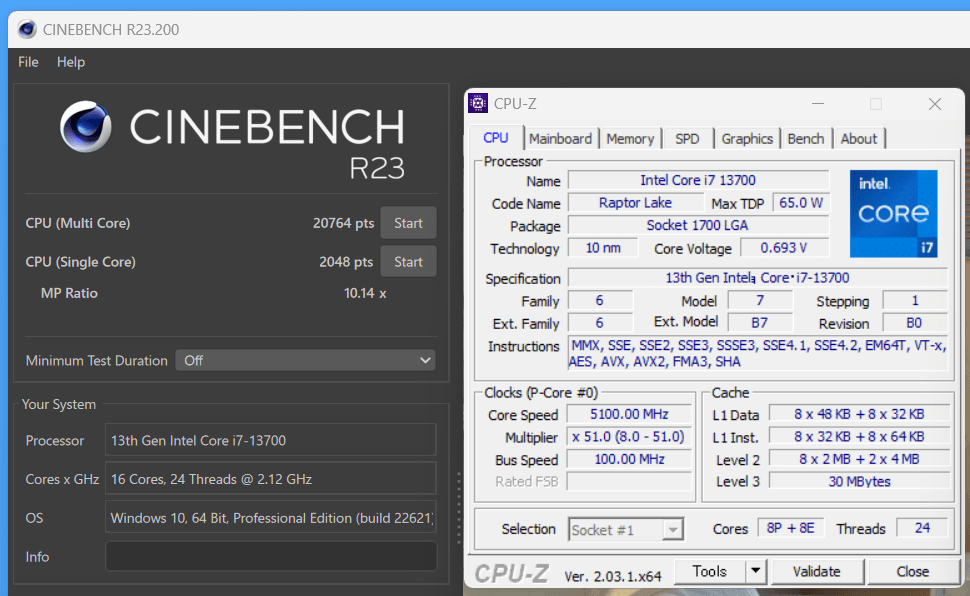Open the File menu in Cinebench
The width and height of the screenshot is (970, 596).
(28, 62)
